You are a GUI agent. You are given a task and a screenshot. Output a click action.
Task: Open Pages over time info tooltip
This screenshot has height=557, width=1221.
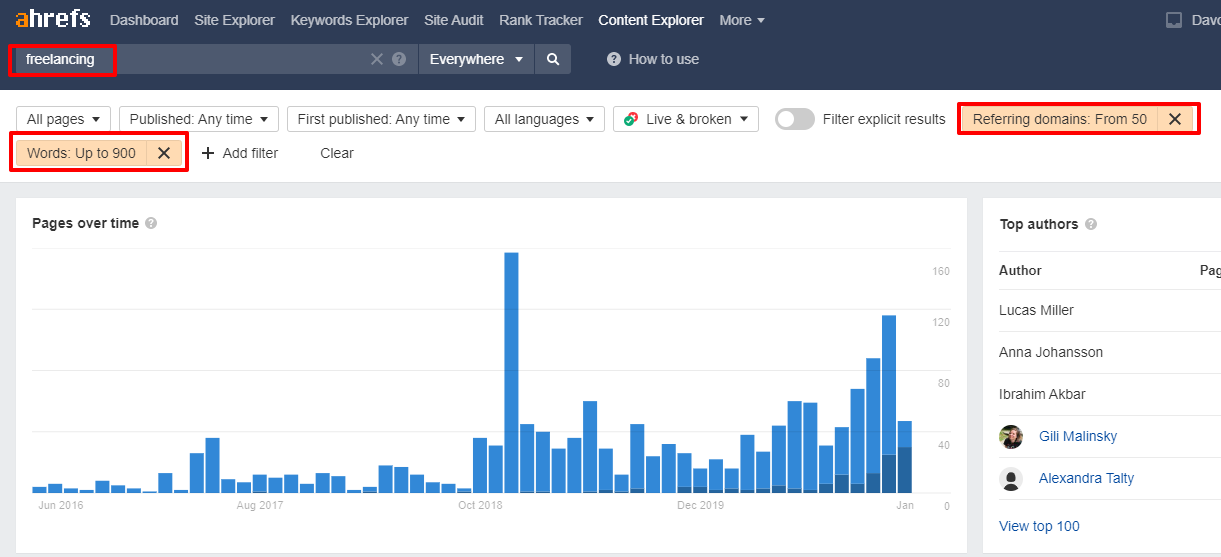(x=151, y=223)
